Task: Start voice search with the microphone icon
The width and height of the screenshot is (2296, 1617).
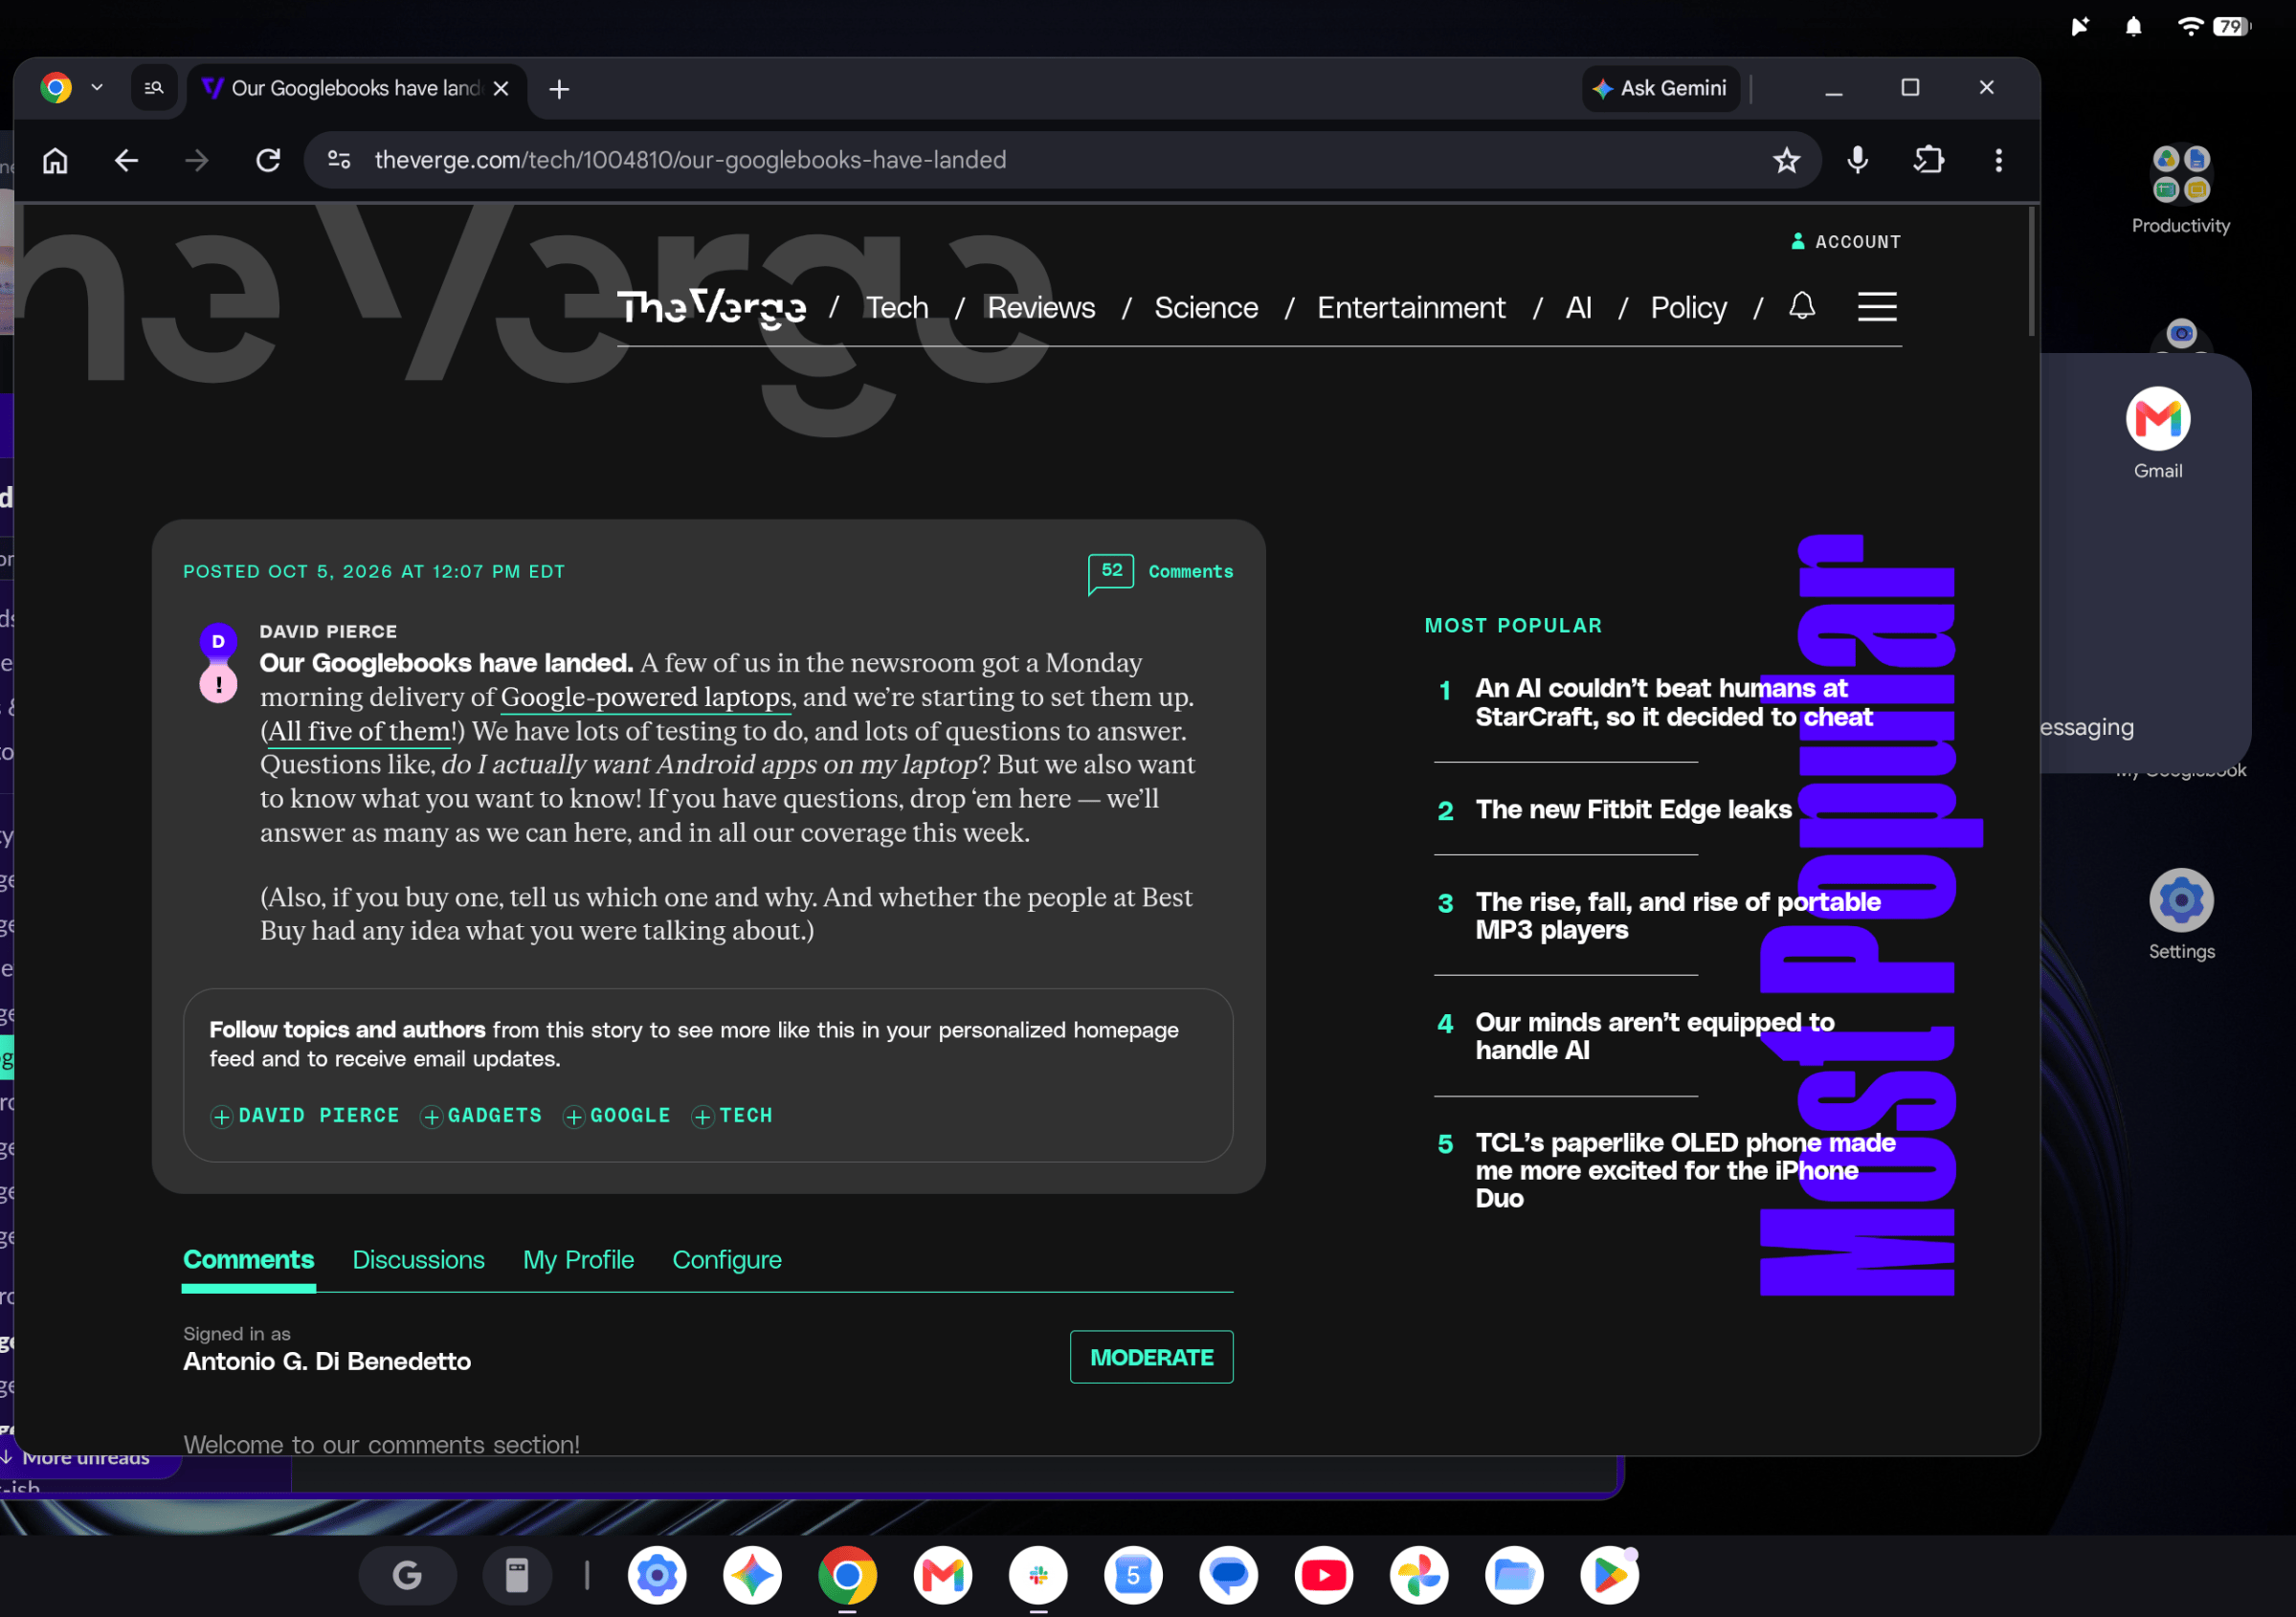Action: (1857, 160)
